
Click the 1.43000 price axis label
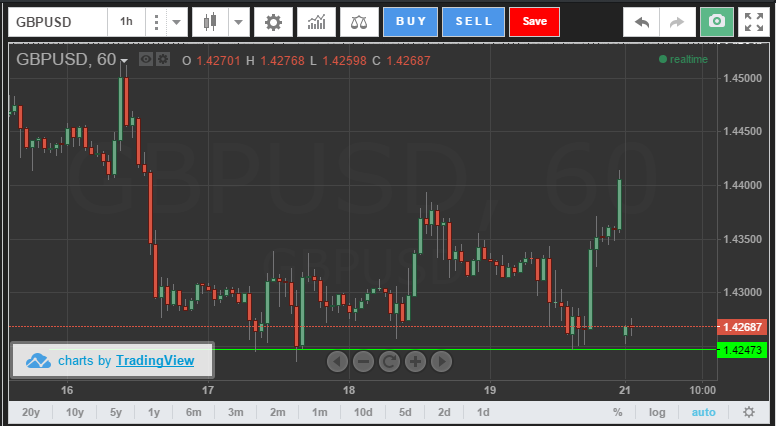coord(742,292)
